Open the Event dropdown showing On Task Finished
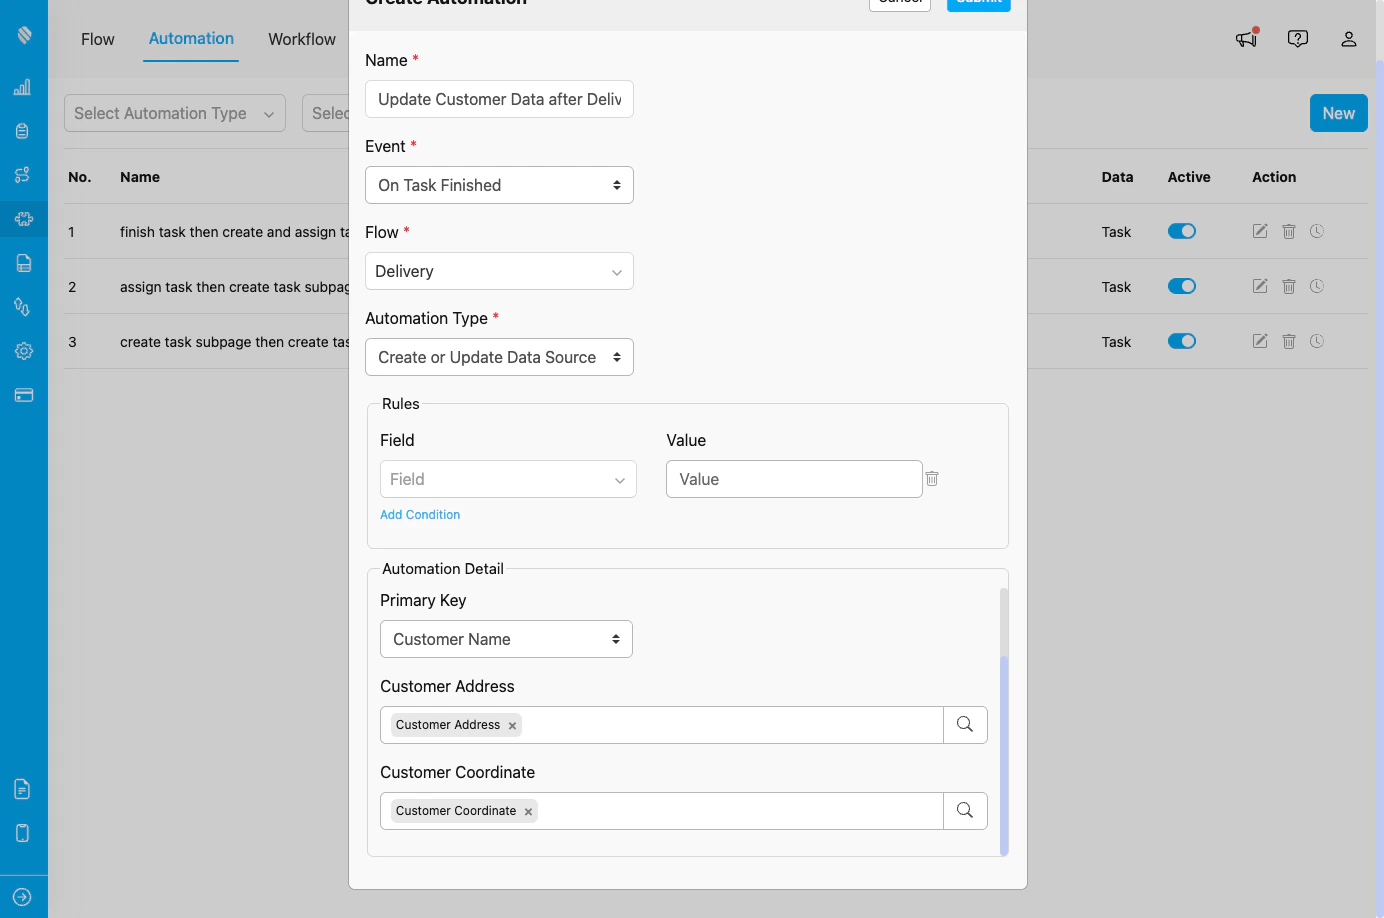The image size is (1384, 918). 499,185
